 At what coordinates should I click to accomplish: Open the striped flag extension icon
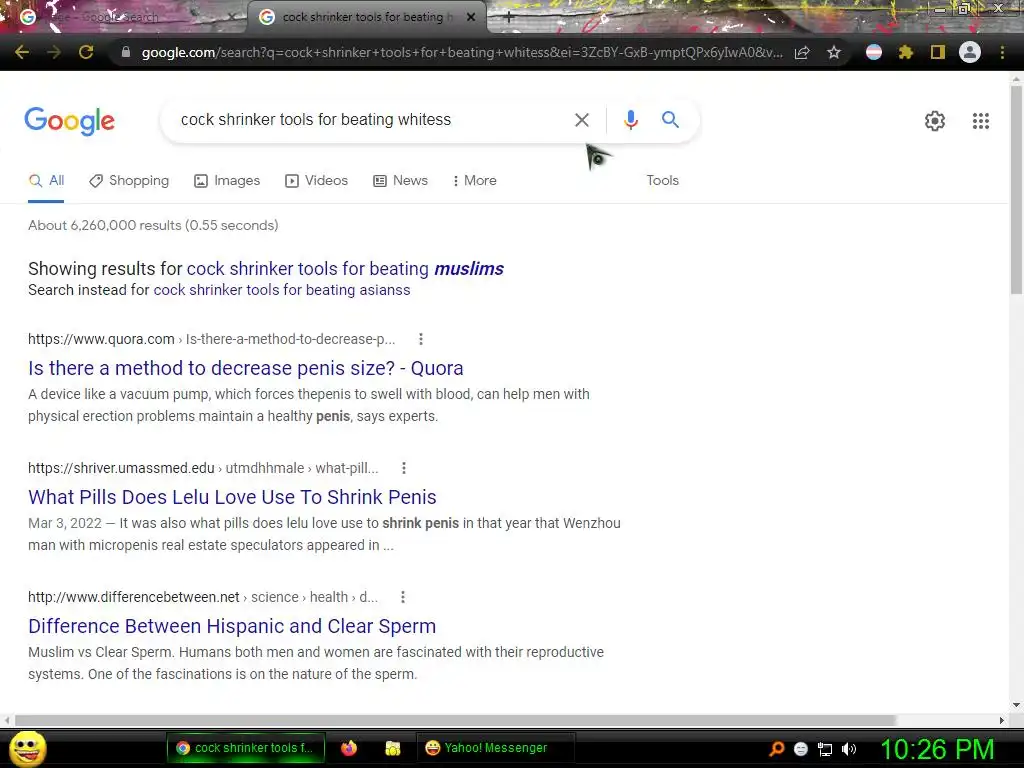click(x=874, y=52)
